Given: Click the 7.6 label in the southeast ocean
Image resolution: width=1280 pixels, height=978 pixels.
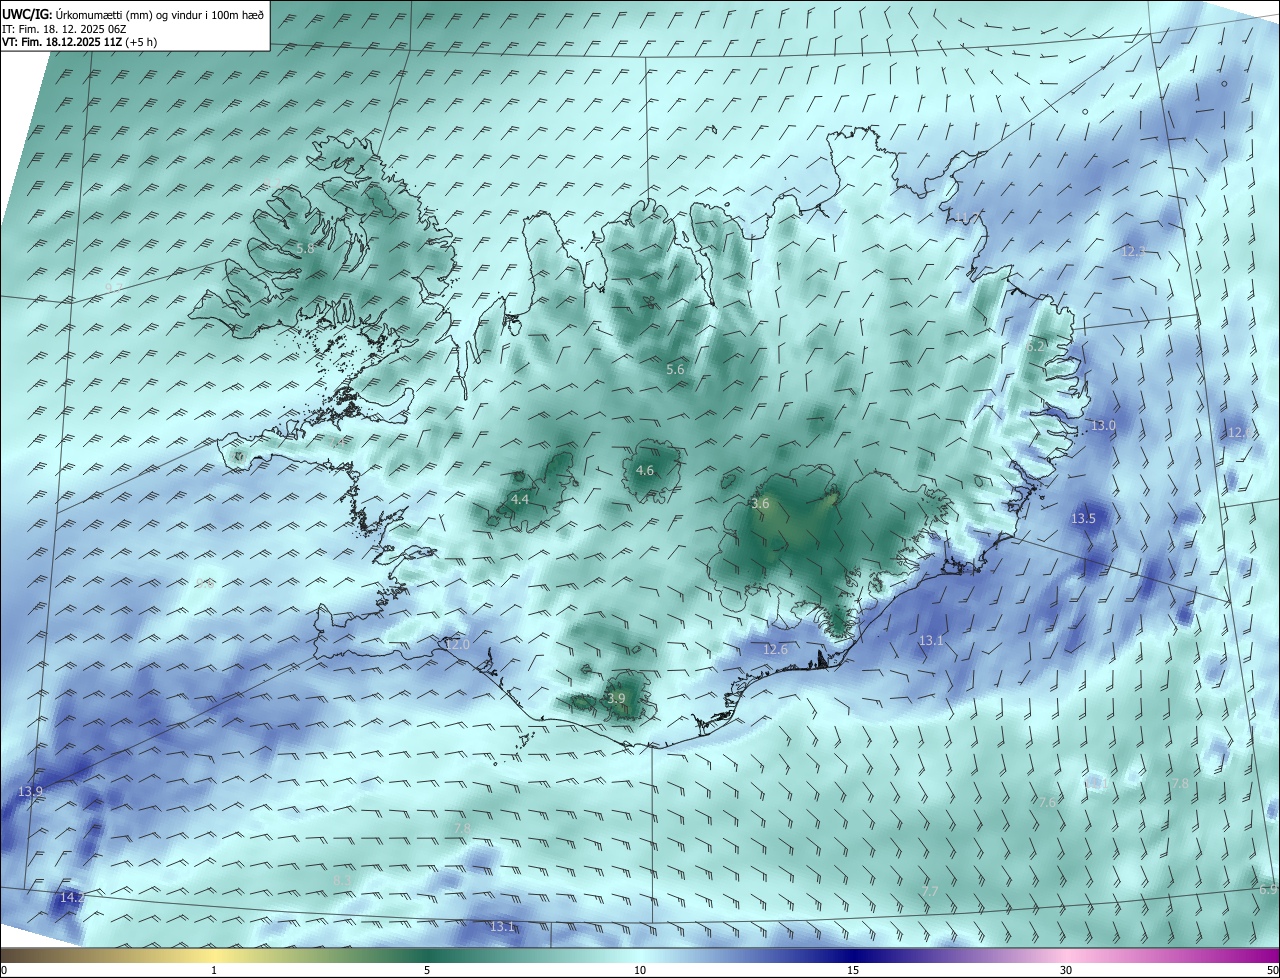Looking at the screenshot, I should [1047, 801].
